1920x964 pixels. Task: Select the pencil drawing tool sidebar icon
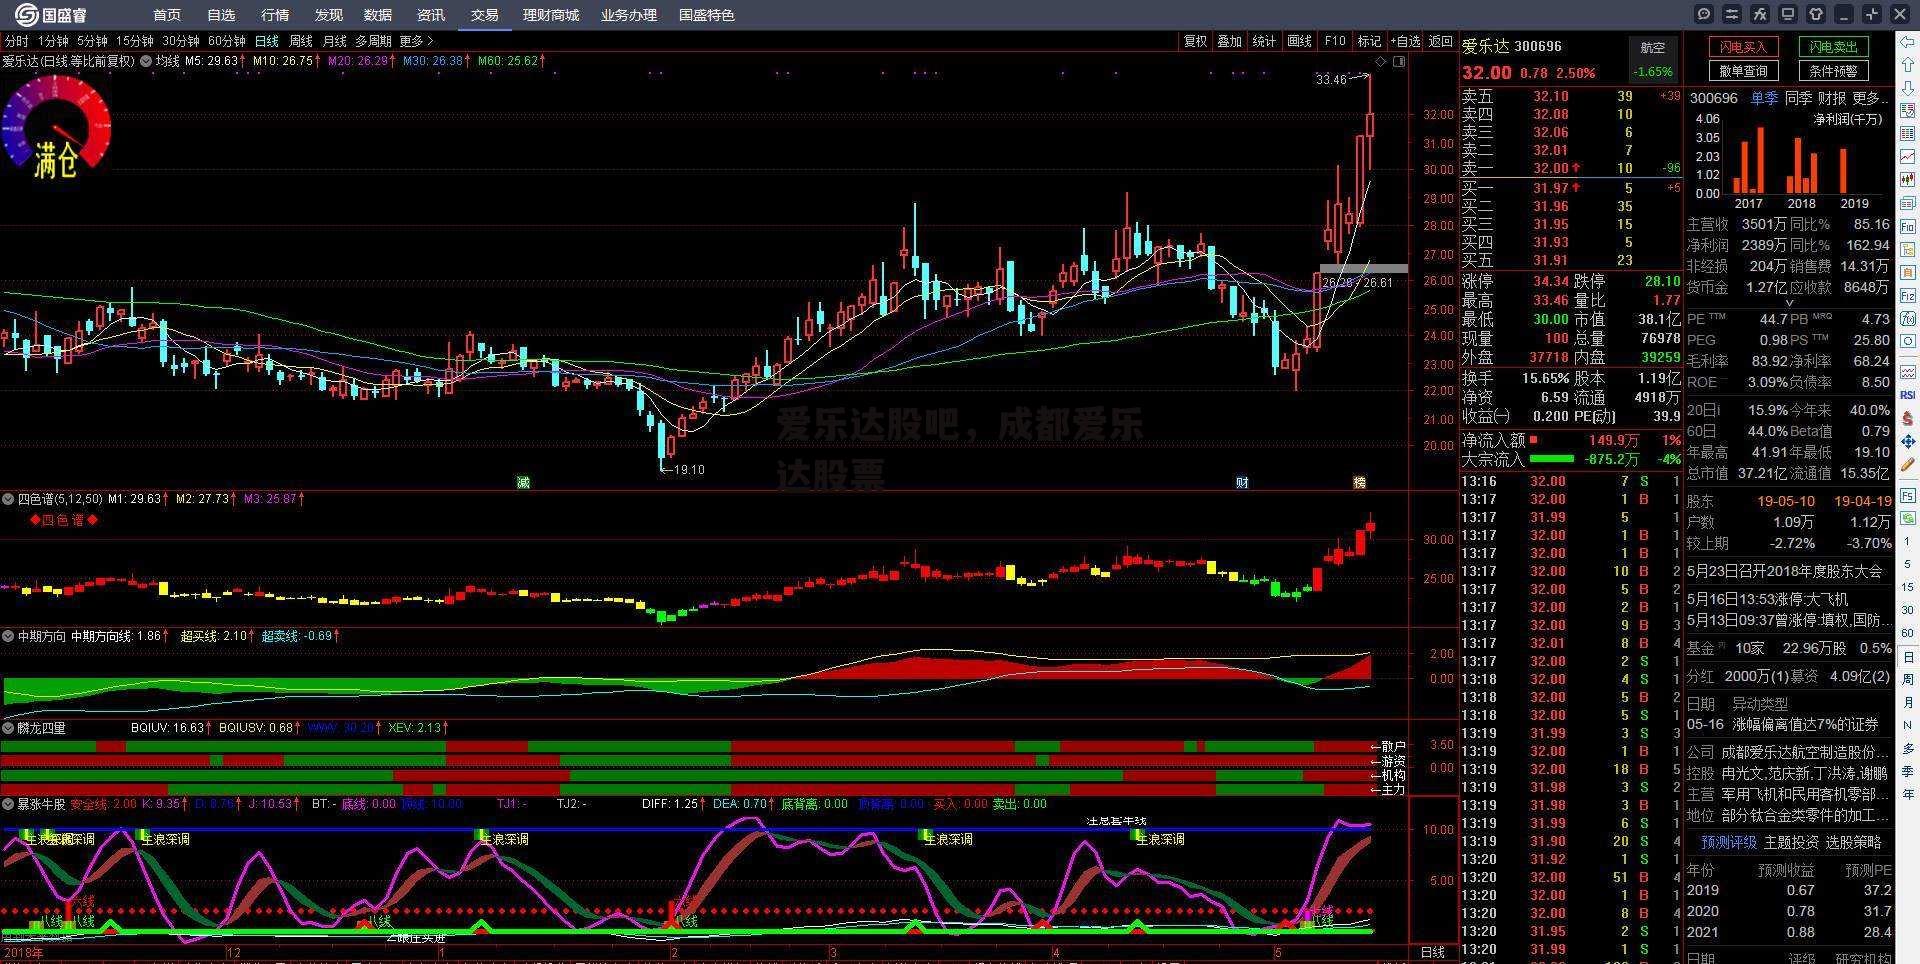pos(1908,464)
